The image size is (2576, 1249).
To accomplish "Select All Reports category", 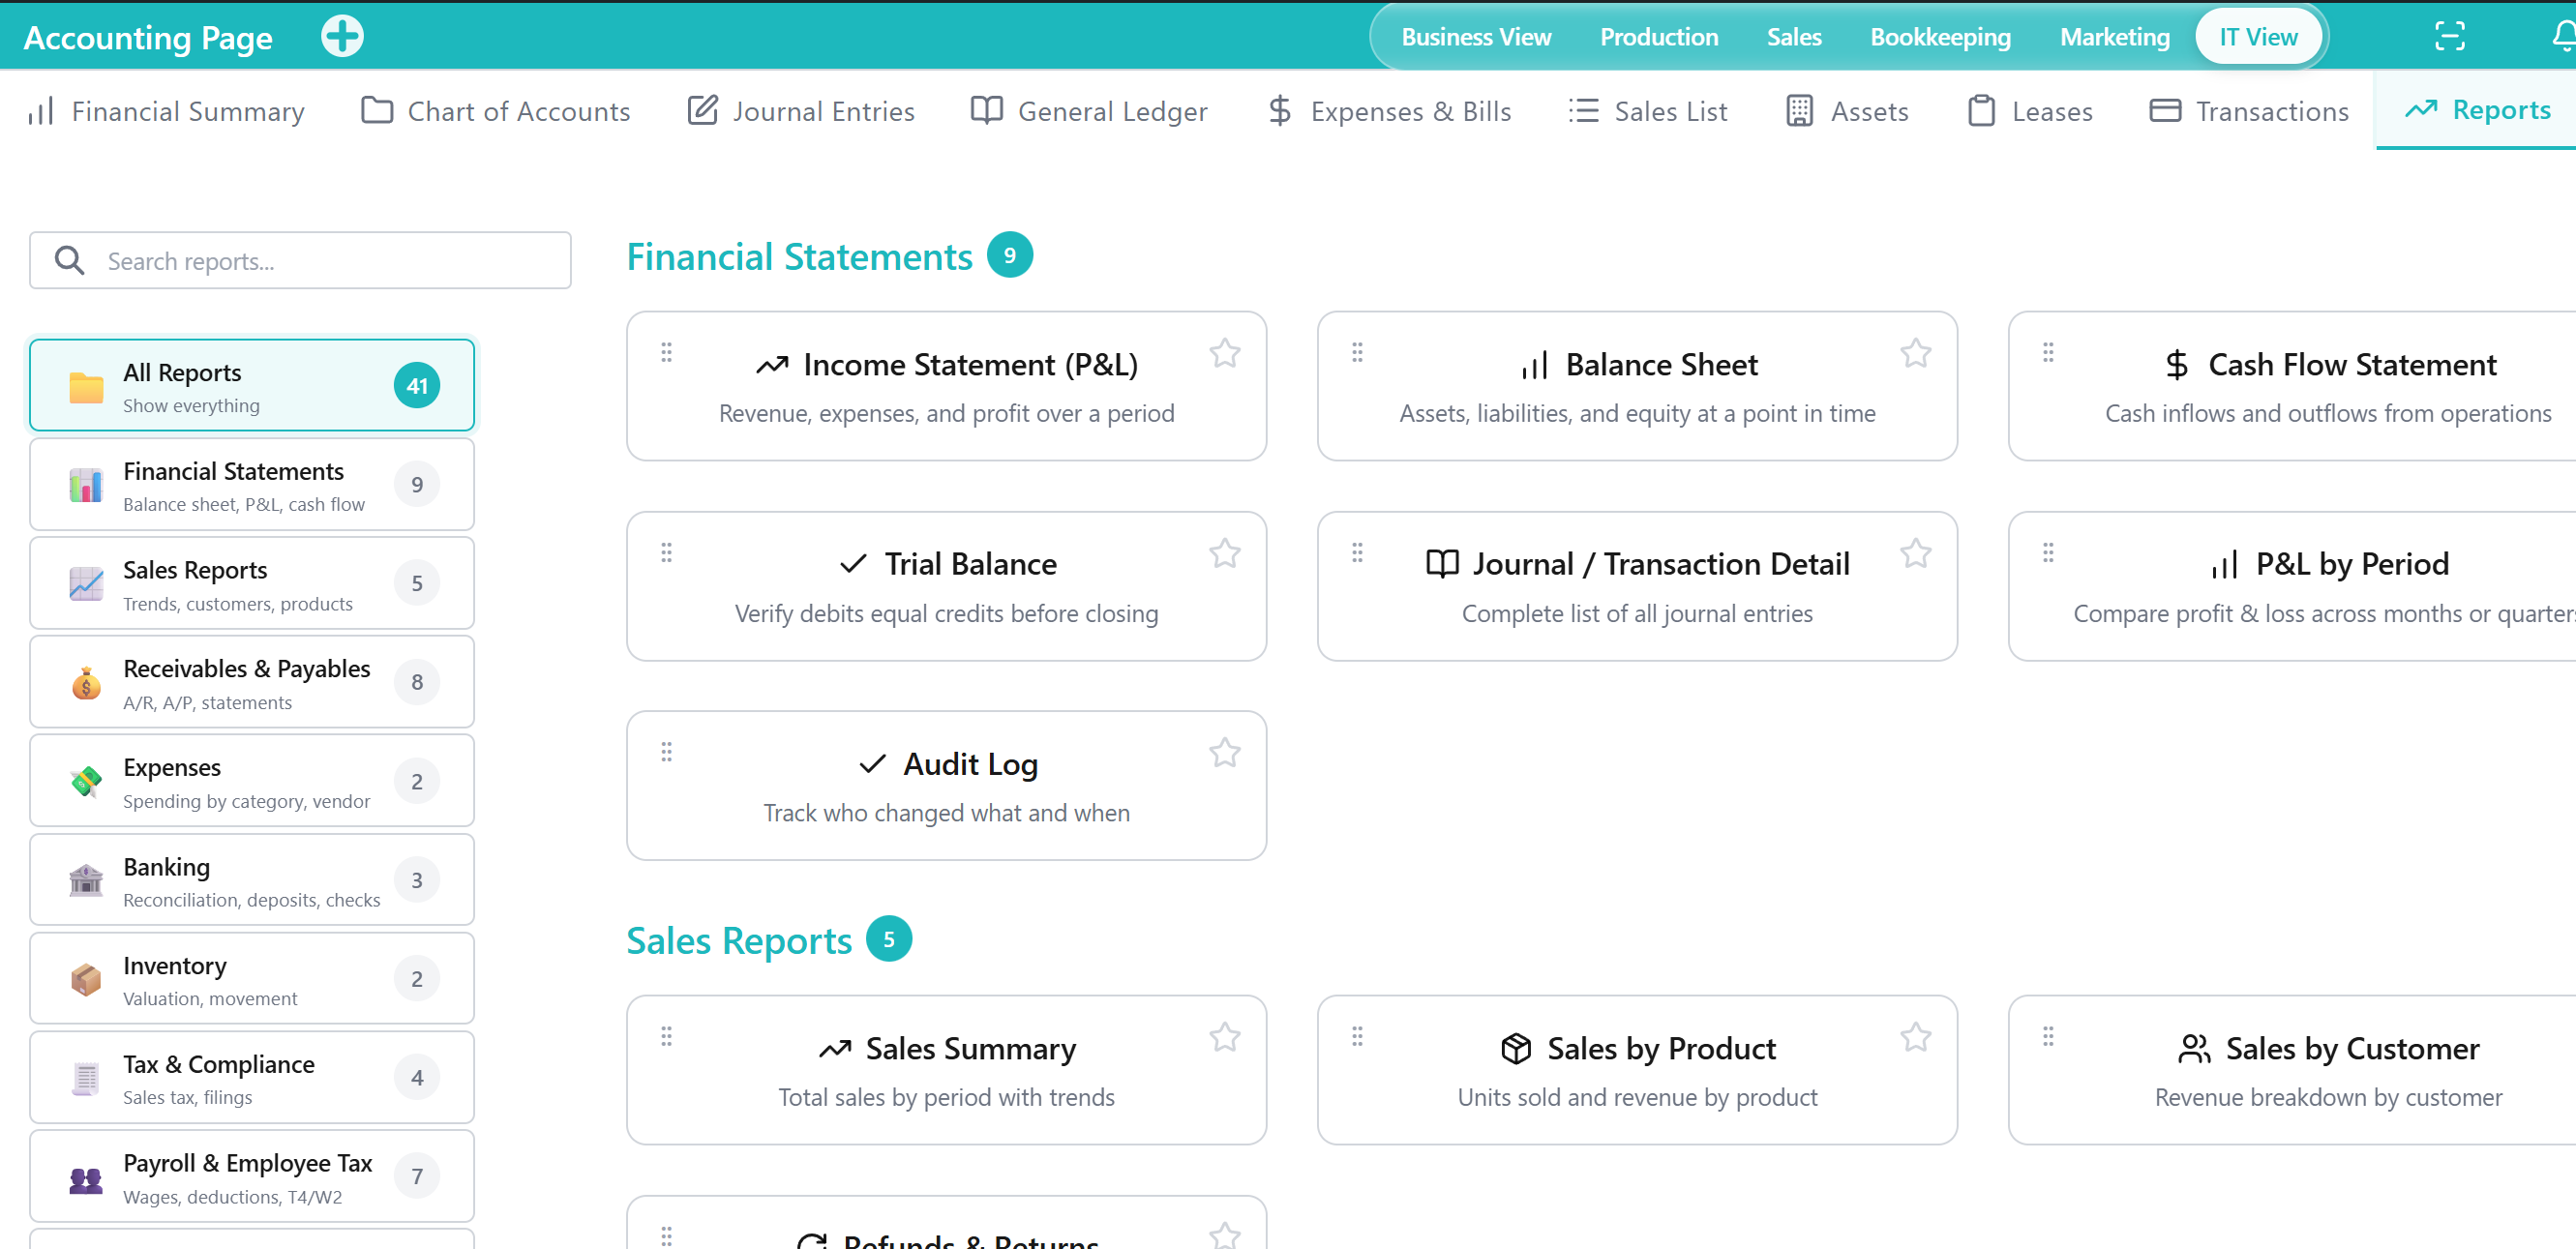I will [x=252, y=386].
